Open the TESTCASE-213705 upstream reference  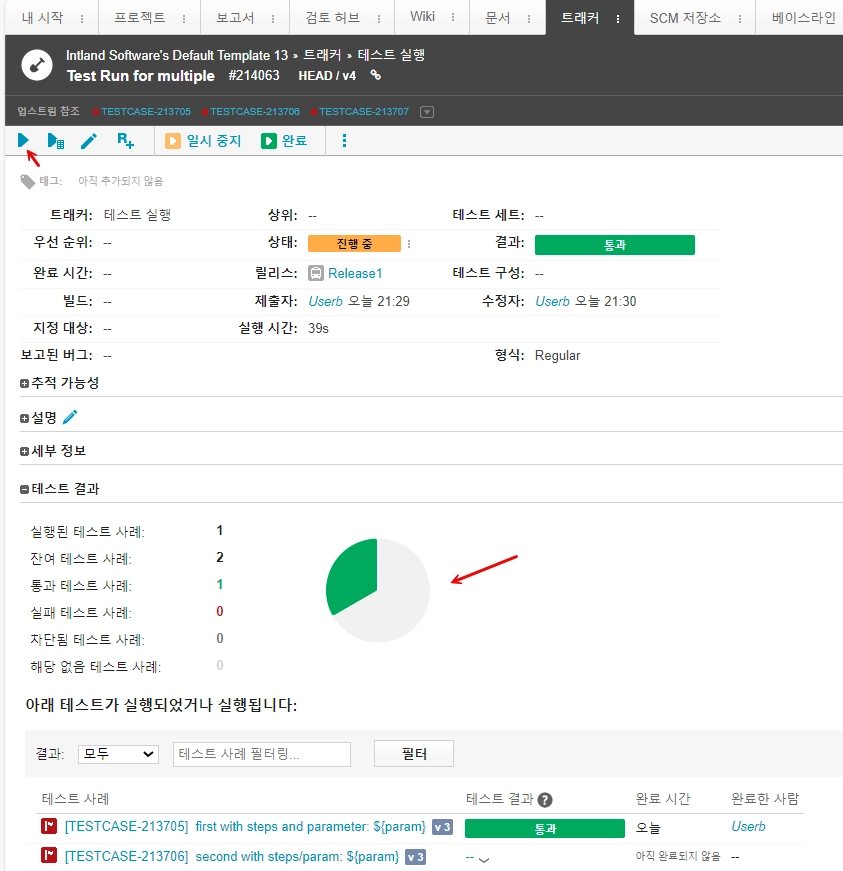pyautogui.click(x=145, y=112)
